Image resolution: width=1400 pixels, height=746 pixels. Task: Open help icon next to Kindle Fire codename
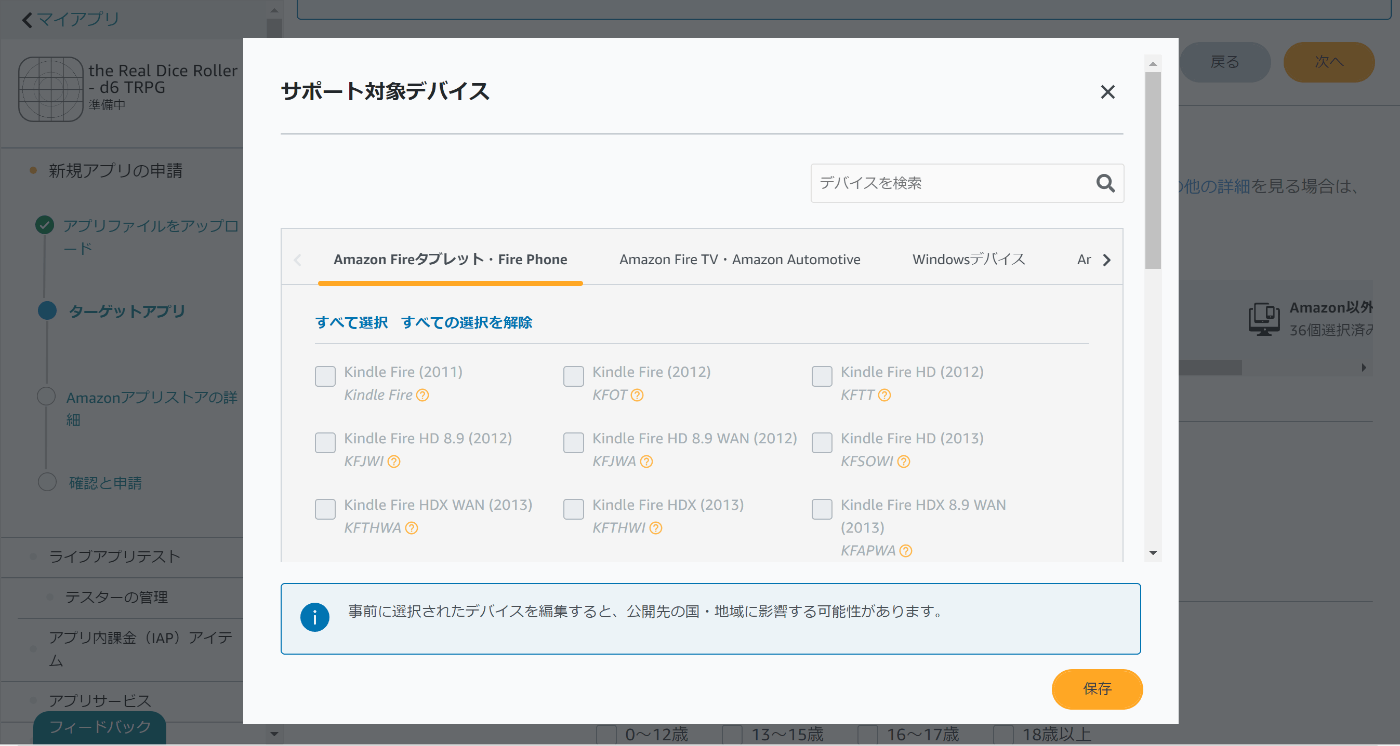423,395
